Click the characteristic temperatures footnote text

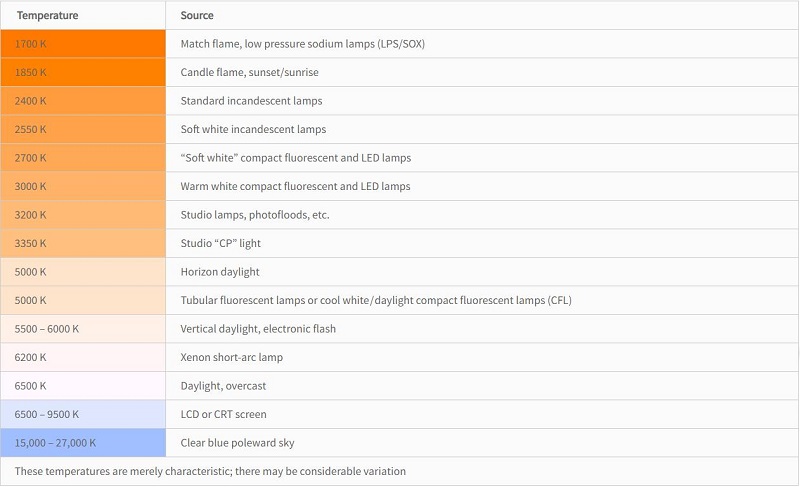point(210,471)
